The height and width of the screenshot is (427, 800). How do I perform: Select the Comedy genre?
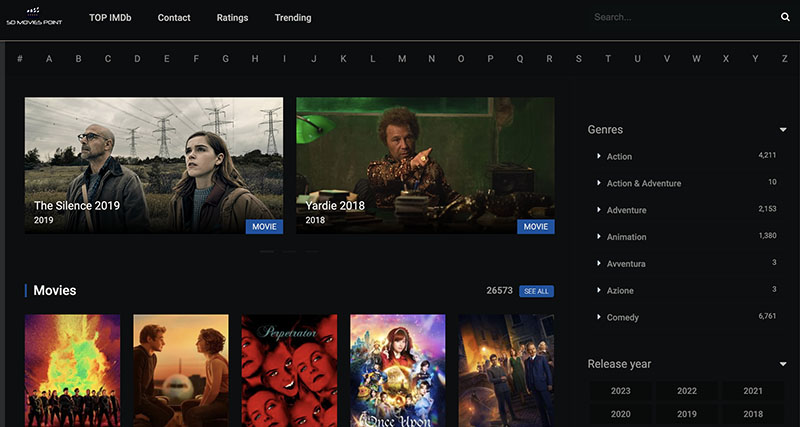click(x=622, y=317)
